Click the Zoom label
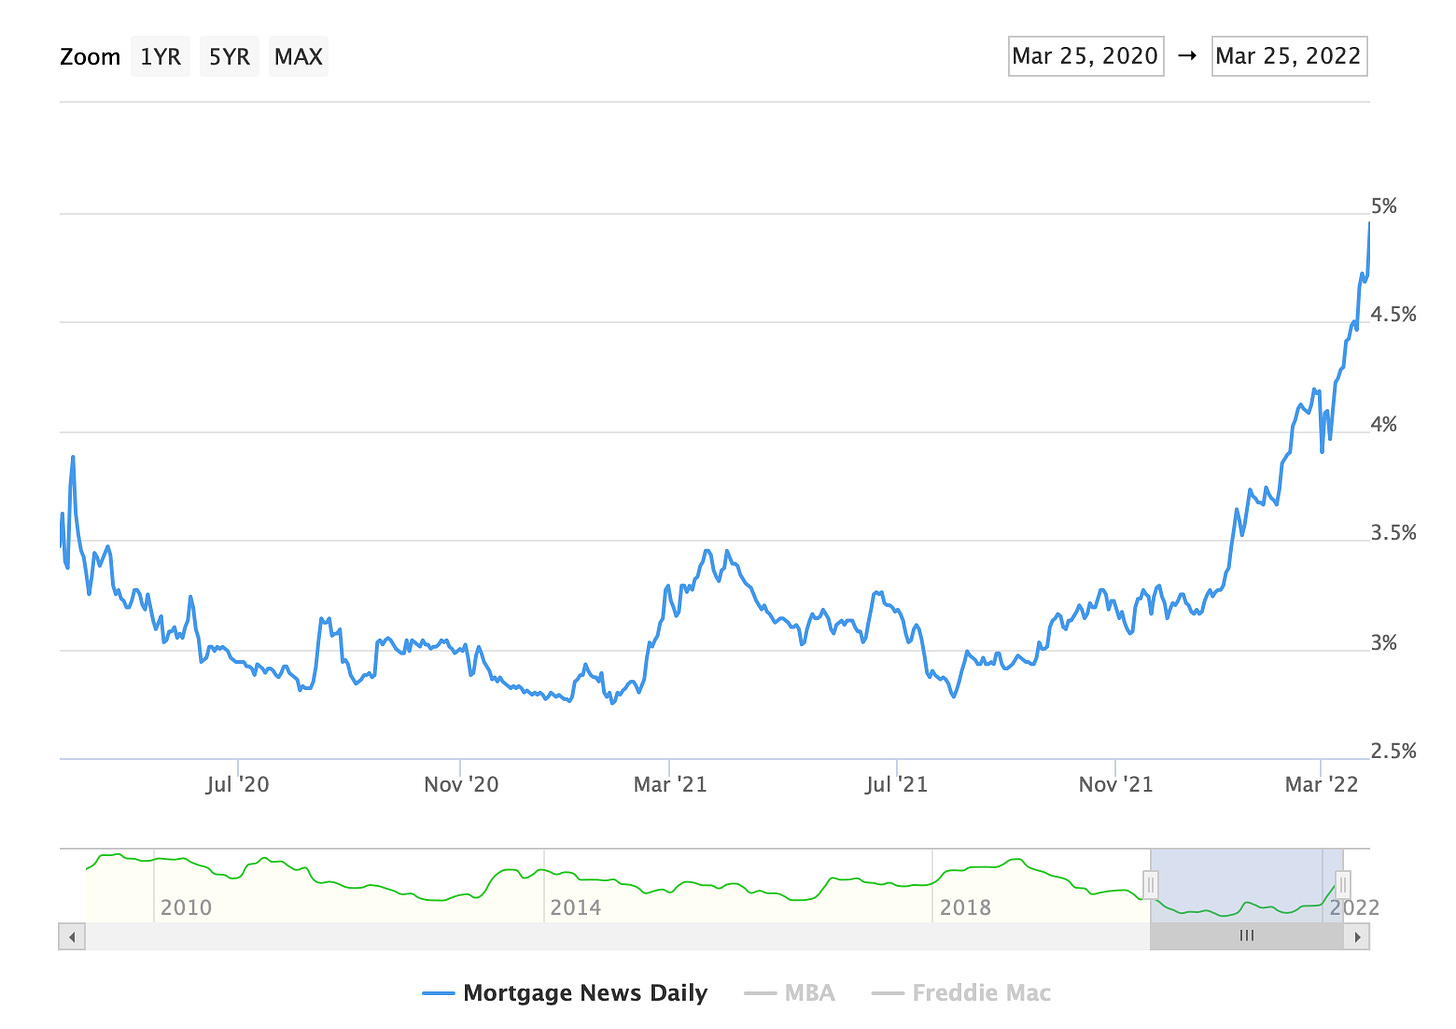 (x=90, y=57)
